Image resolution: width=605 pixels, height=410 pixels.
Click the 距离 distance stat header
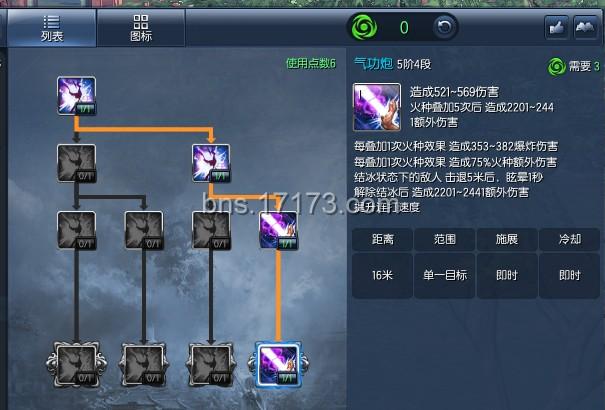coord(382,239)
